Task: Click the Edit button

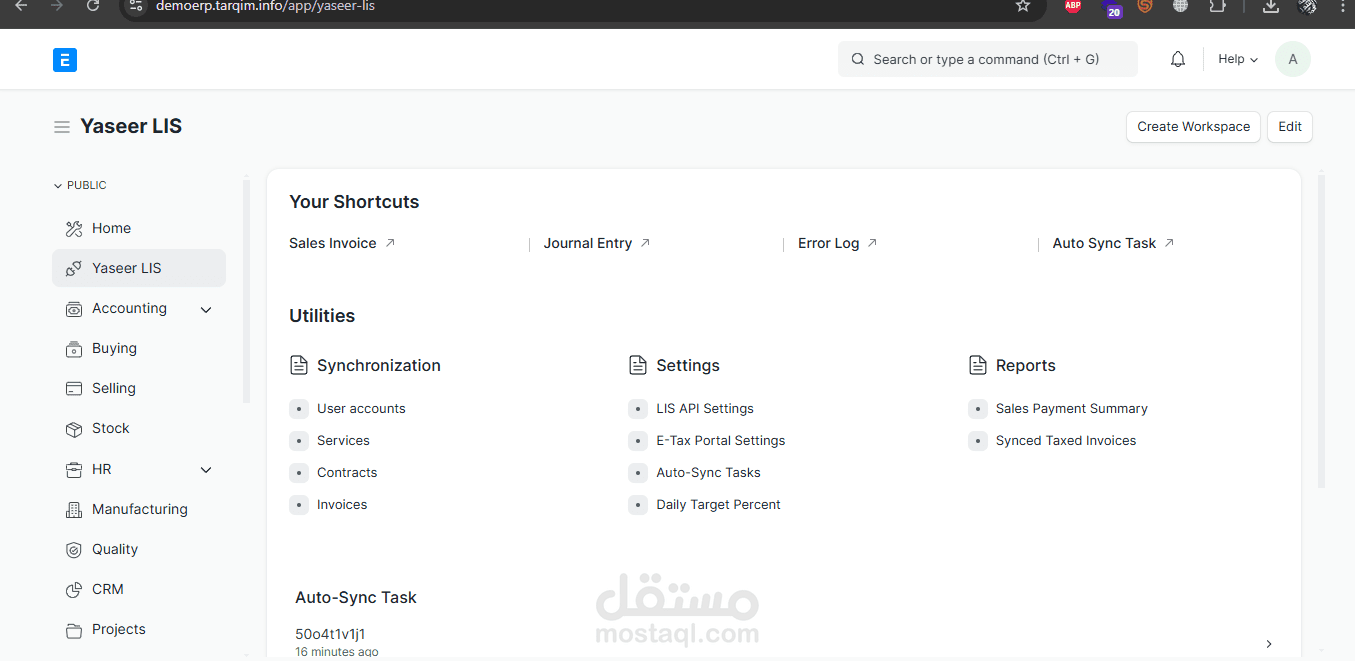Action: (1290, 127)
